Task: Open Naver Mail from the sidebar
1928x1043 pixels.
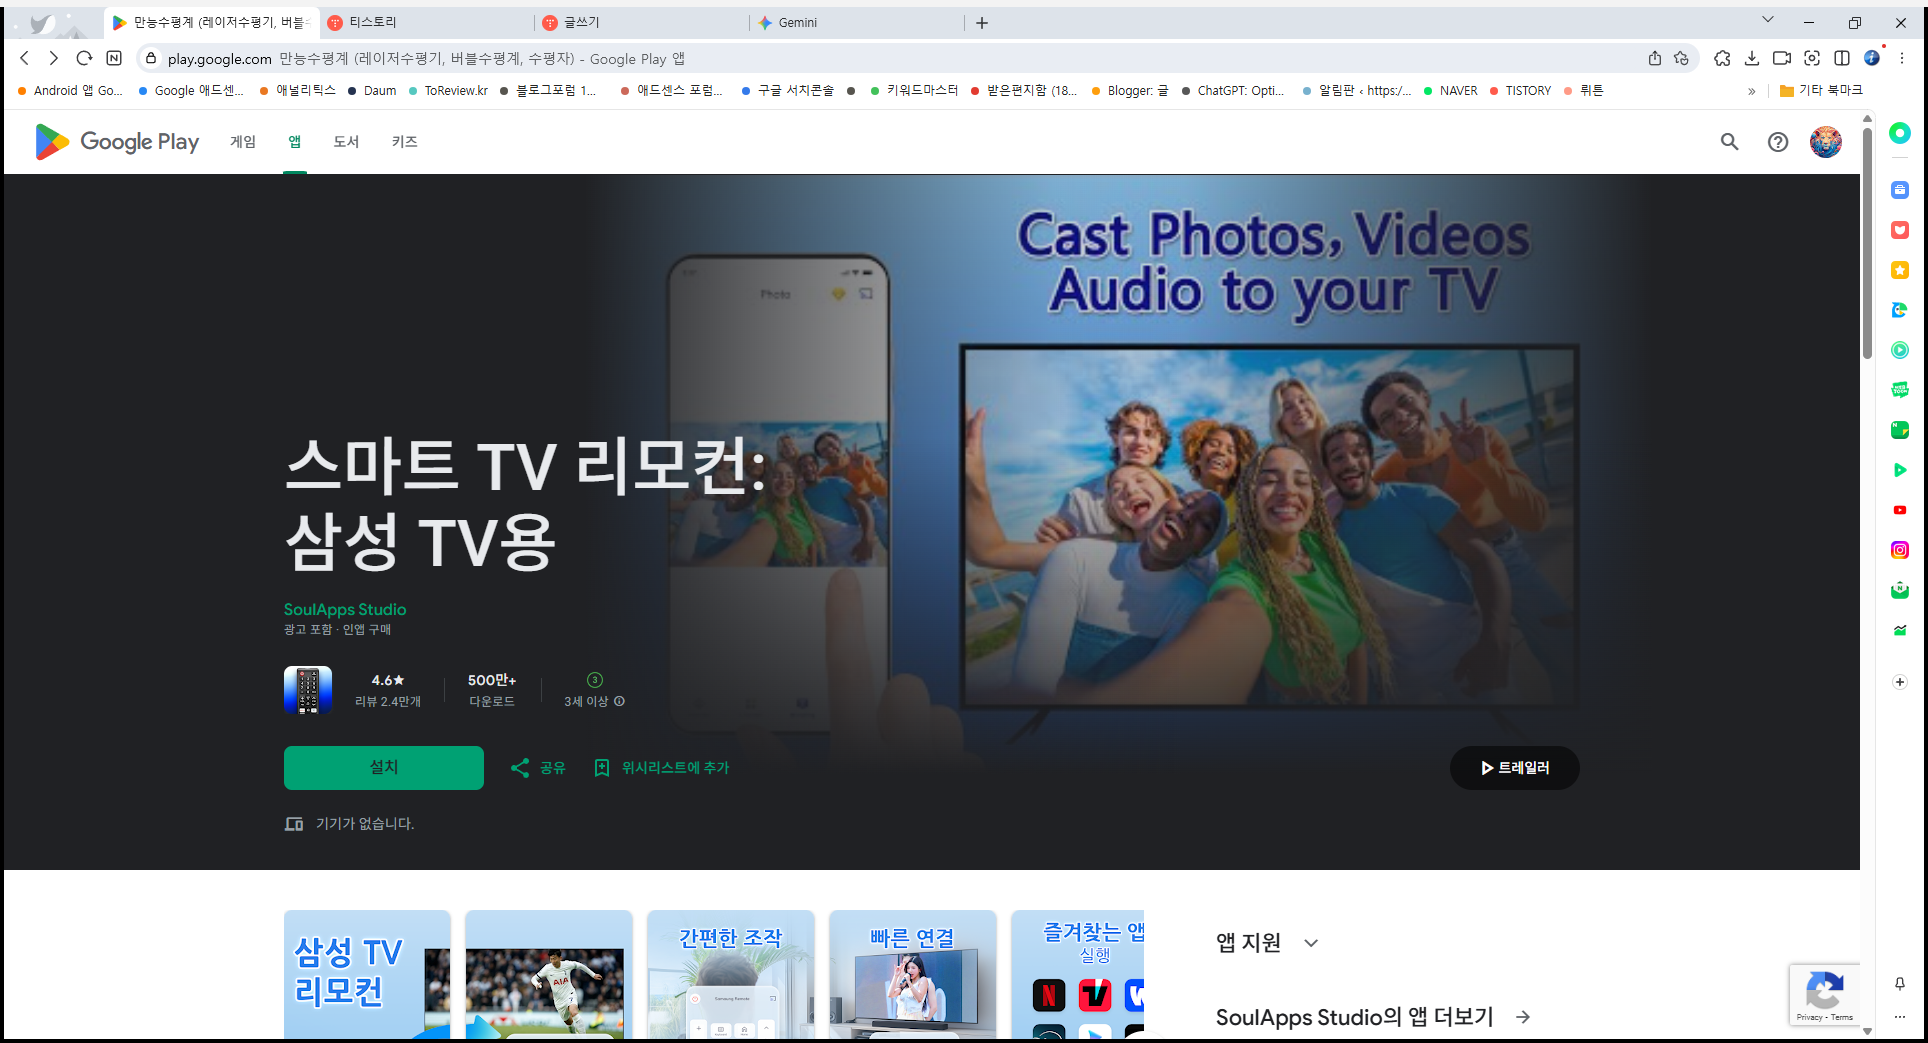Action: [1900, 589]
